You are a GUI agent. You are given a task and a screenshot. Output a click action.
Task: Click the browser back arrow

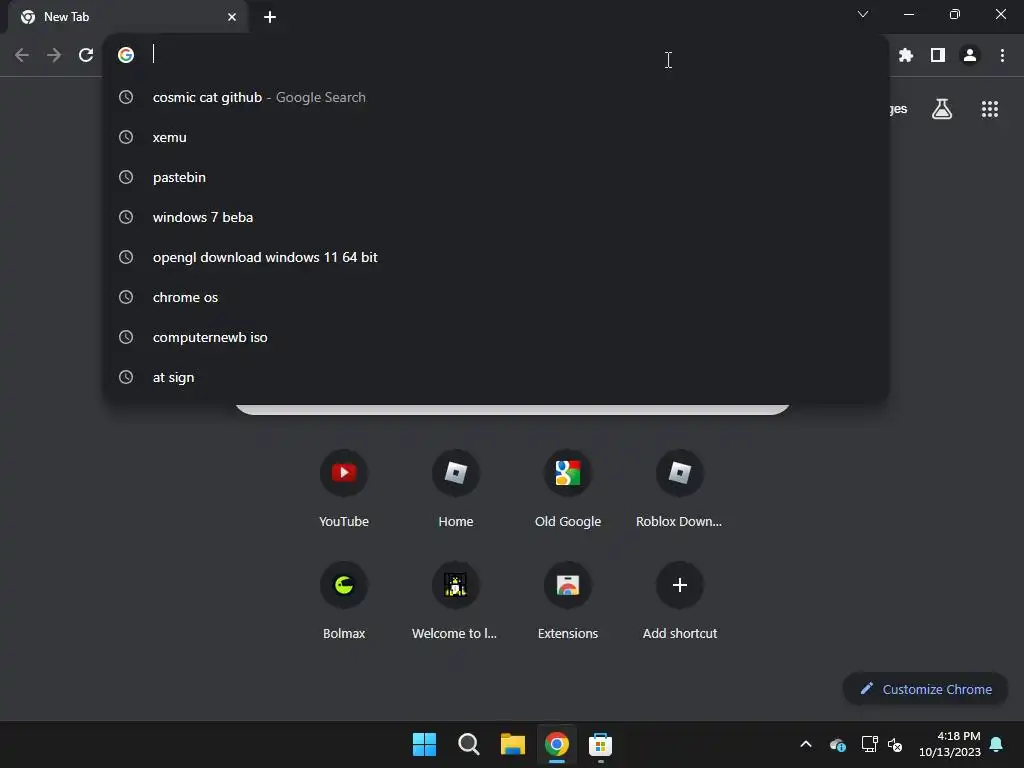pos(22,55)
